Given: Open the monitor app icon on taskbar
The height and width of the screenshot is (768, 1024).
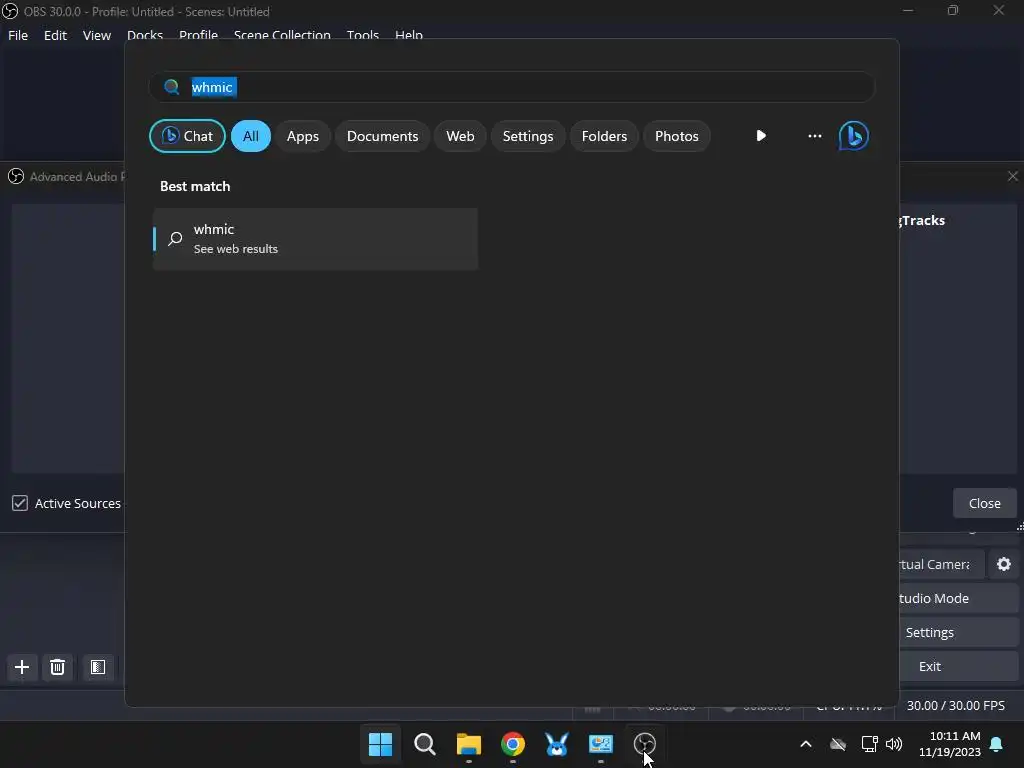Looking at the screenshot, I should [600, 744].
